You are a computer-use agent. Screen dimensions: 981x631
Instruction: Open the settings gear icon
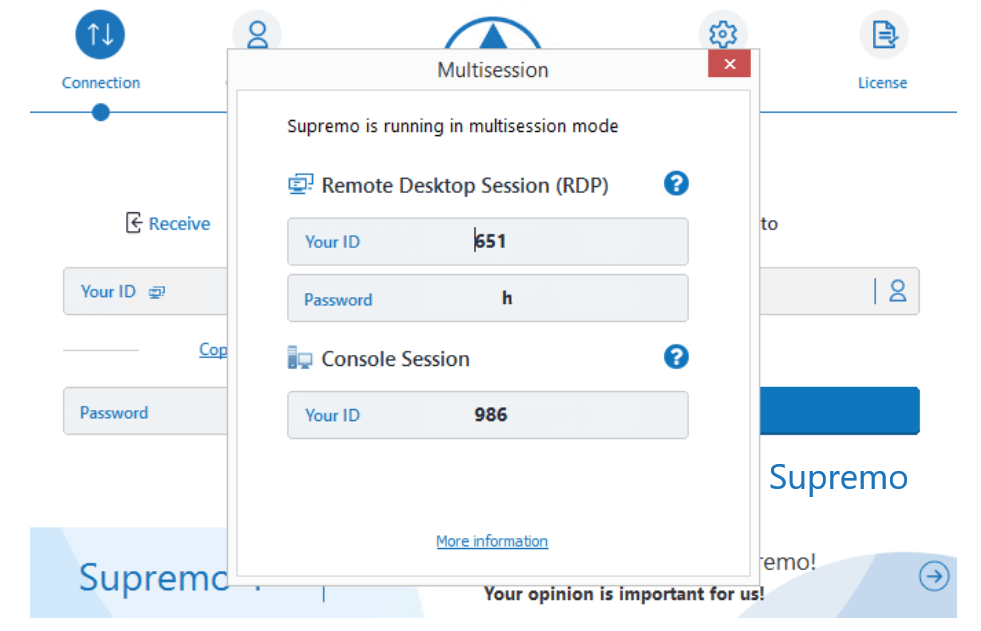(723, 31)
